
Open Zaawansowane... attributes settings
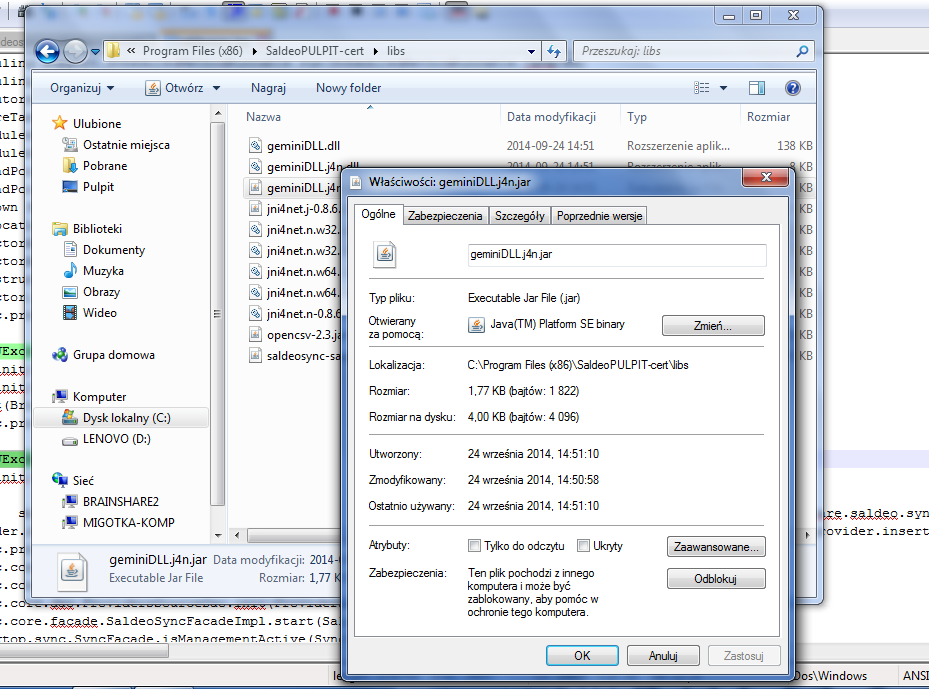click(x=716, y=547)
